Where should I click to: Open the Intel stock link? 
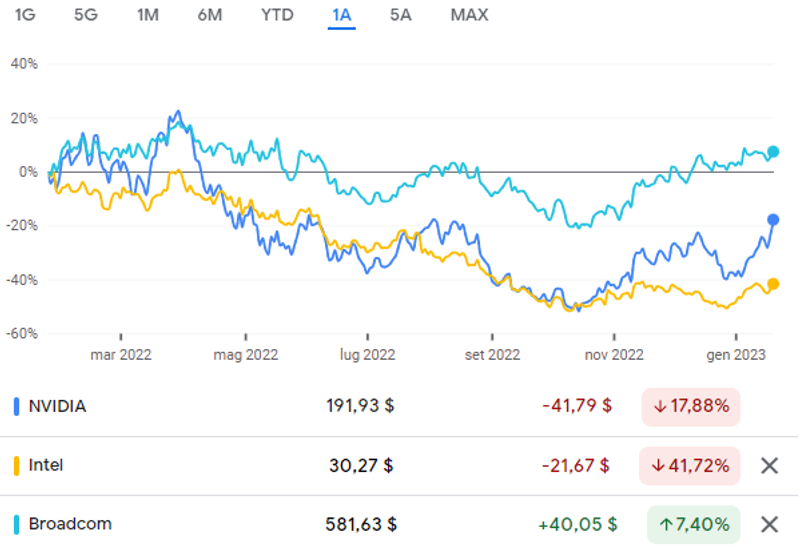tap(46, 465)
